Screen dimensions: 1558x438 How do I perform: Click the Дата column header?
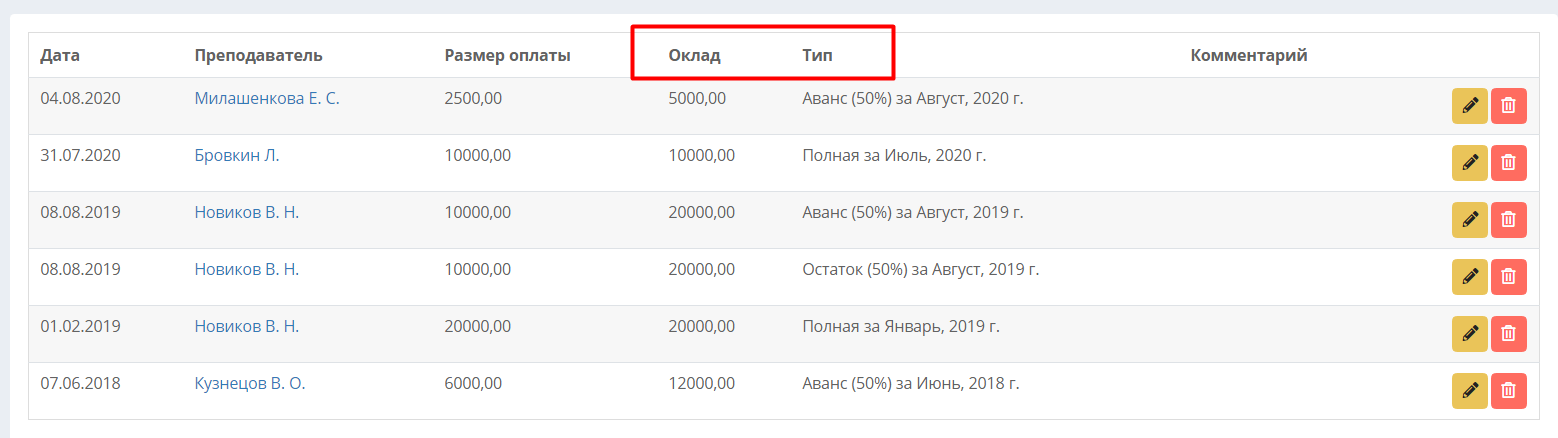coord(60,55)
